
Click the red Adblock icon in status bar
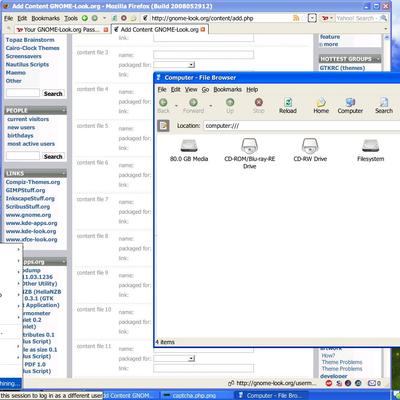[x=329, y=383]
